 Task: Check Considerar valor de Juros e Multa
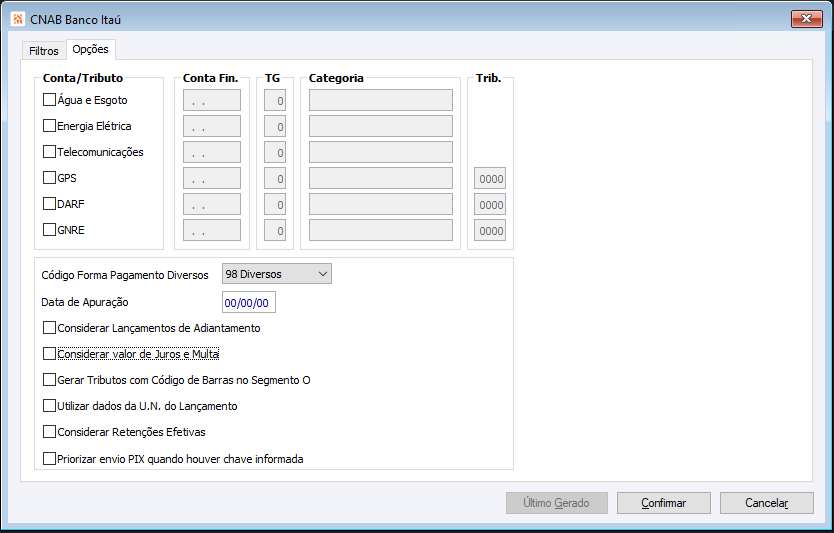[x=49, y=354]
